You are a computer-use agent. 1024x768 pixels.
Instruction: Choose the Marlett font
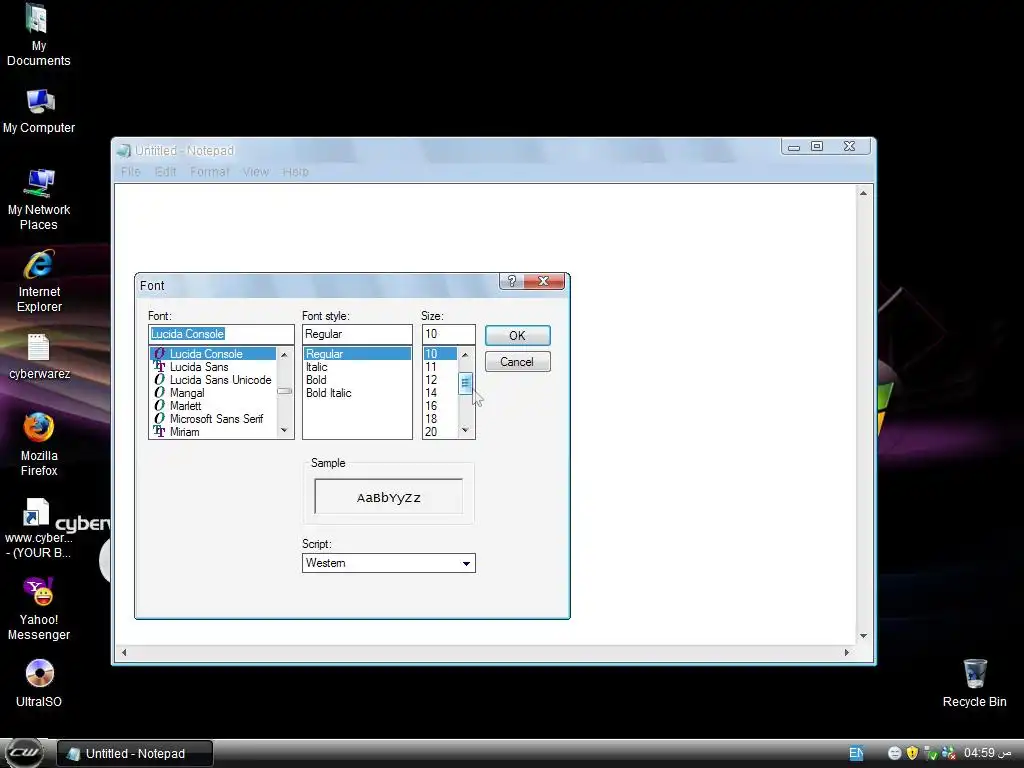click(213, 406)
